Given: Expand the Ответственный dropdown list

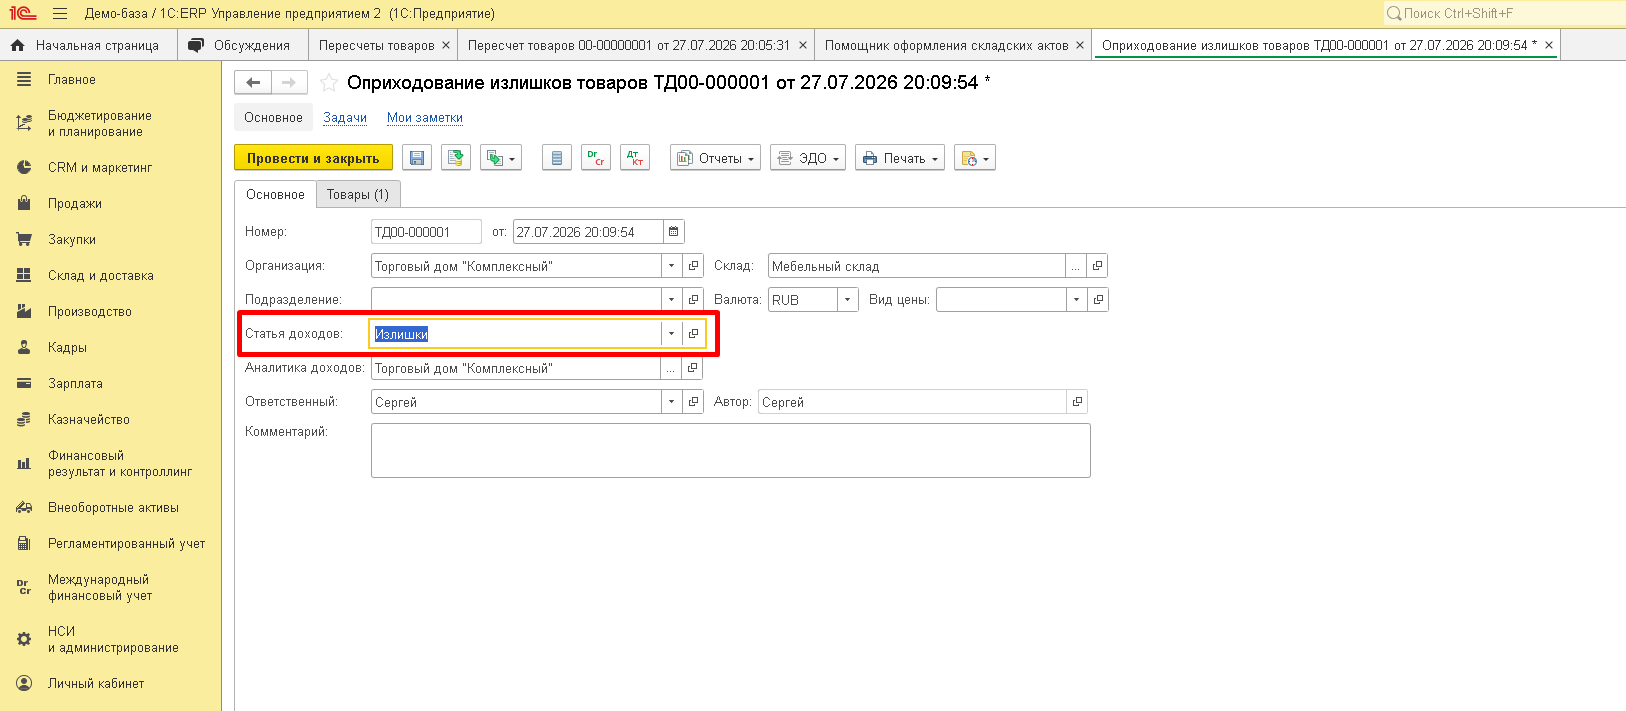Looking at the screenshot, I should coord(671,402).
